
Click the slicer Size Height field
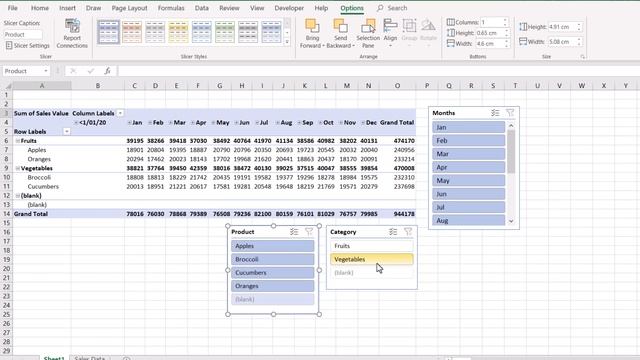tap(562, 27)
